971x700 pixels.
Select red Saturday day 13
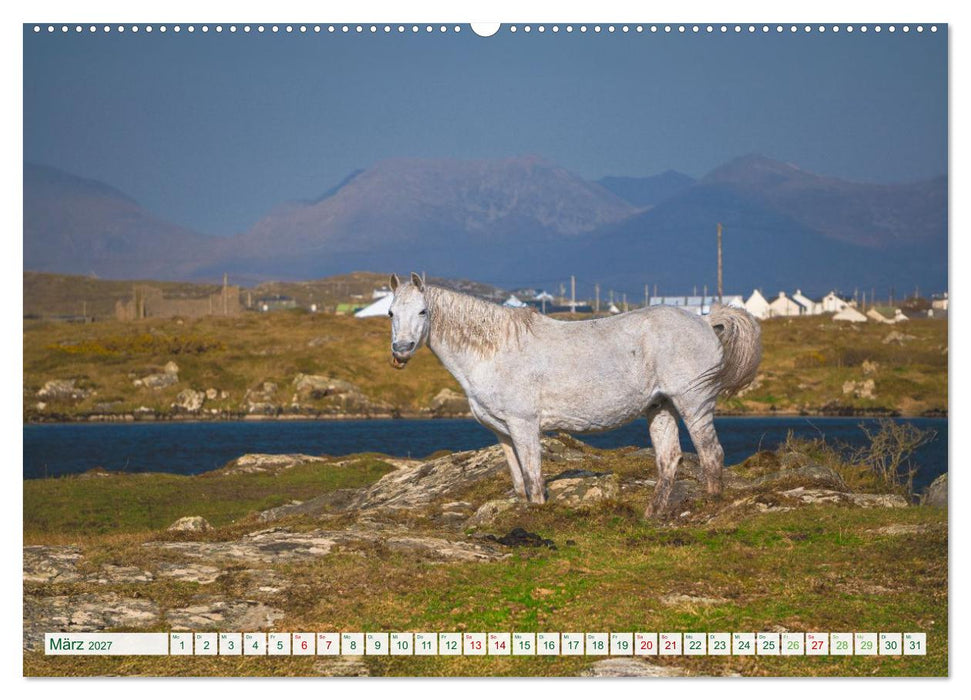coord(475,644)
